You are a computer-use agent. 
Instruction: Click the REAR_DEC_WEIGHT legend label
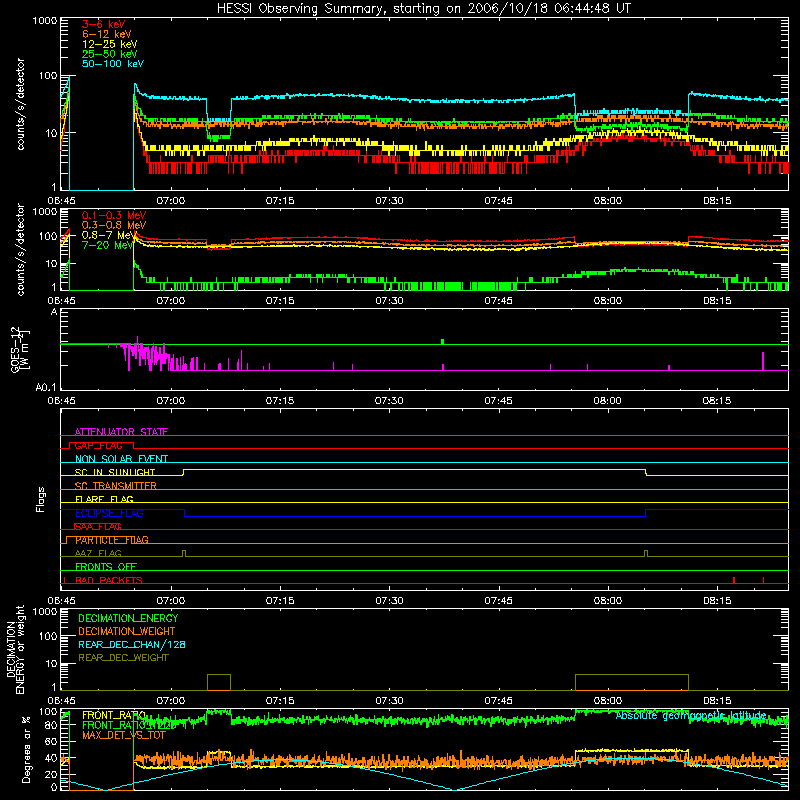(x=123, y=658)
